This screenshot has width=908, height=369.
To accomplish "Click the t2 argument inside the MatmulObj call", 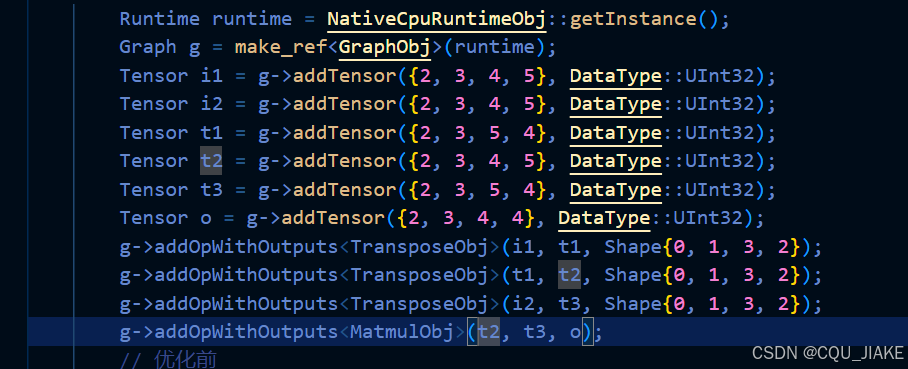I will click(489, 332).
